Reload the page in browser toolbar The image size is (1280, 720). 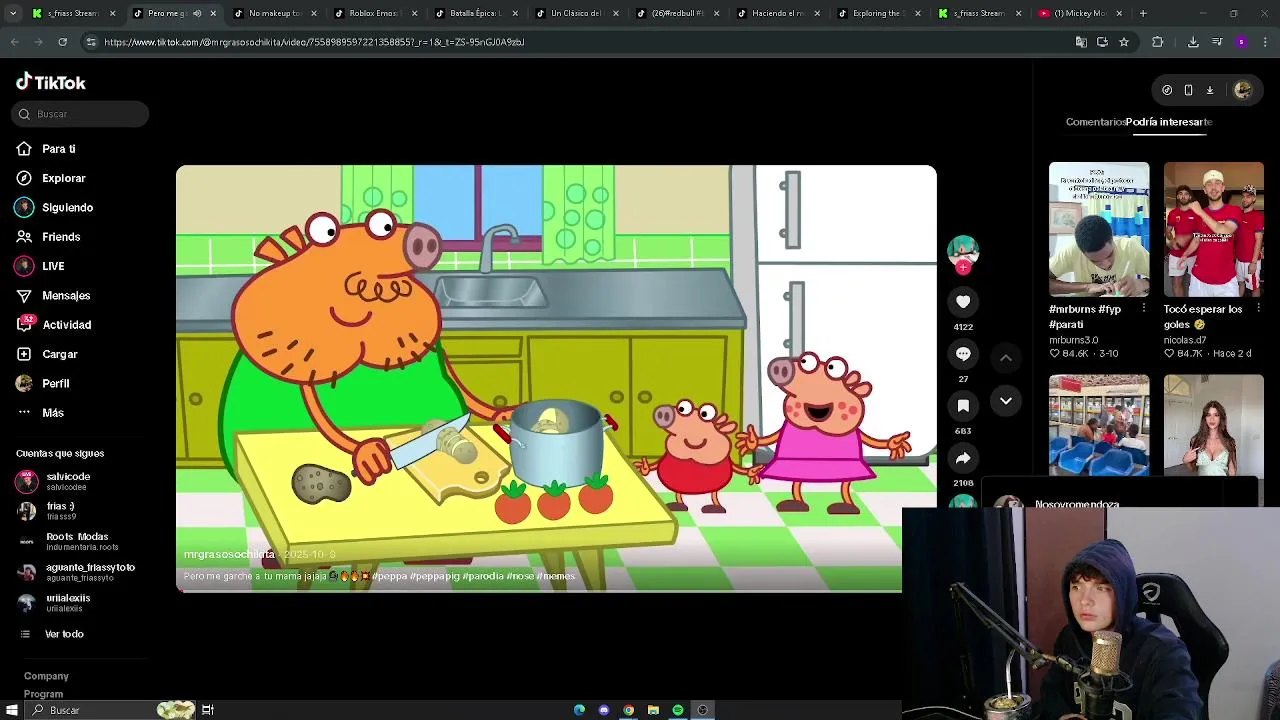(62, 42)
